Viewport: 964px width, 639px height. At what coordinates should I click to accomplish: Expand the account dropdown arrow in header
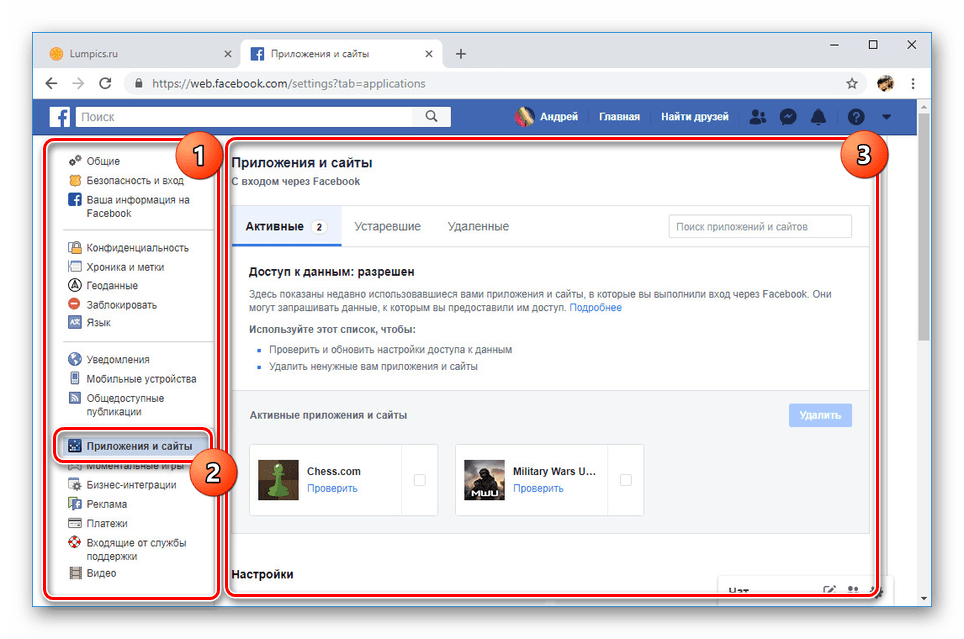coord(885,117)
